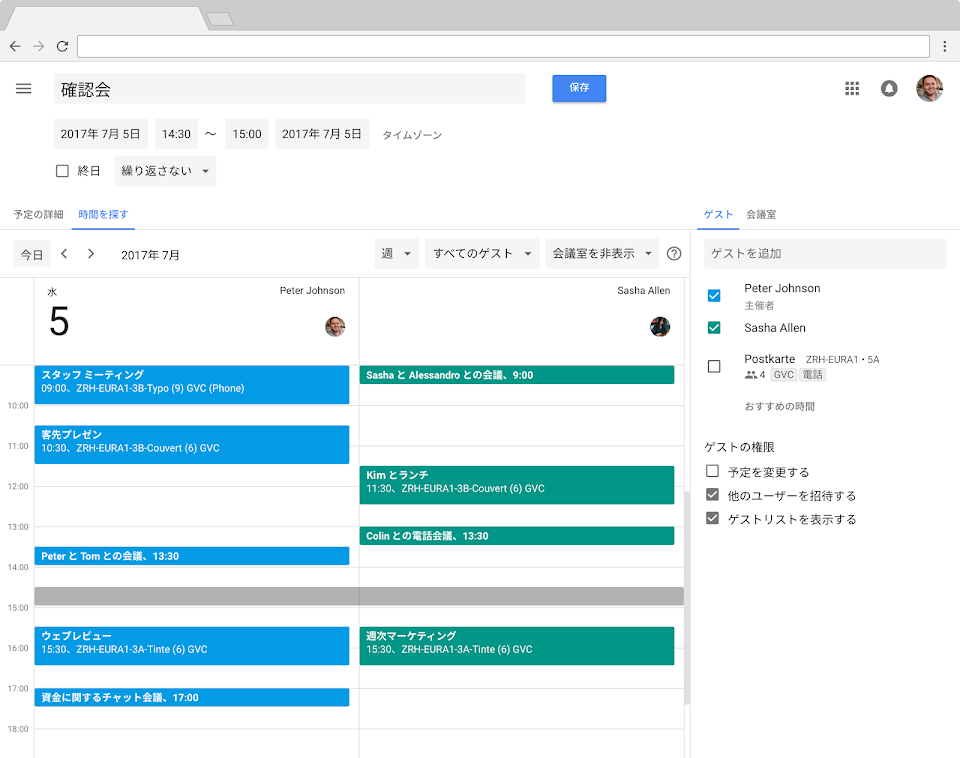Image resolution: width=960 pixels, height=758 pixels.
Task: Open the Colin との電話会議 event
Action: (x=517, y=536)
